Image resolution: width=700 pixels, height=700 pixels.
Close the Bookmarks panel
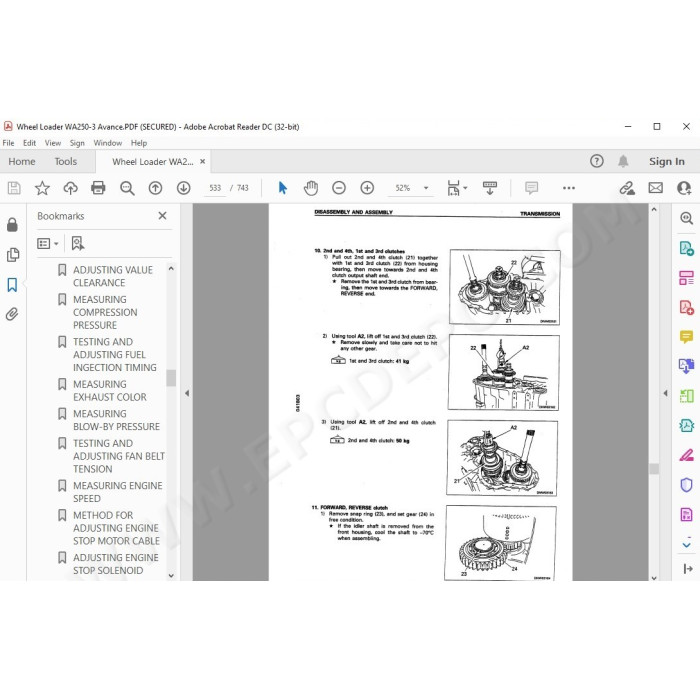[162, 216]
